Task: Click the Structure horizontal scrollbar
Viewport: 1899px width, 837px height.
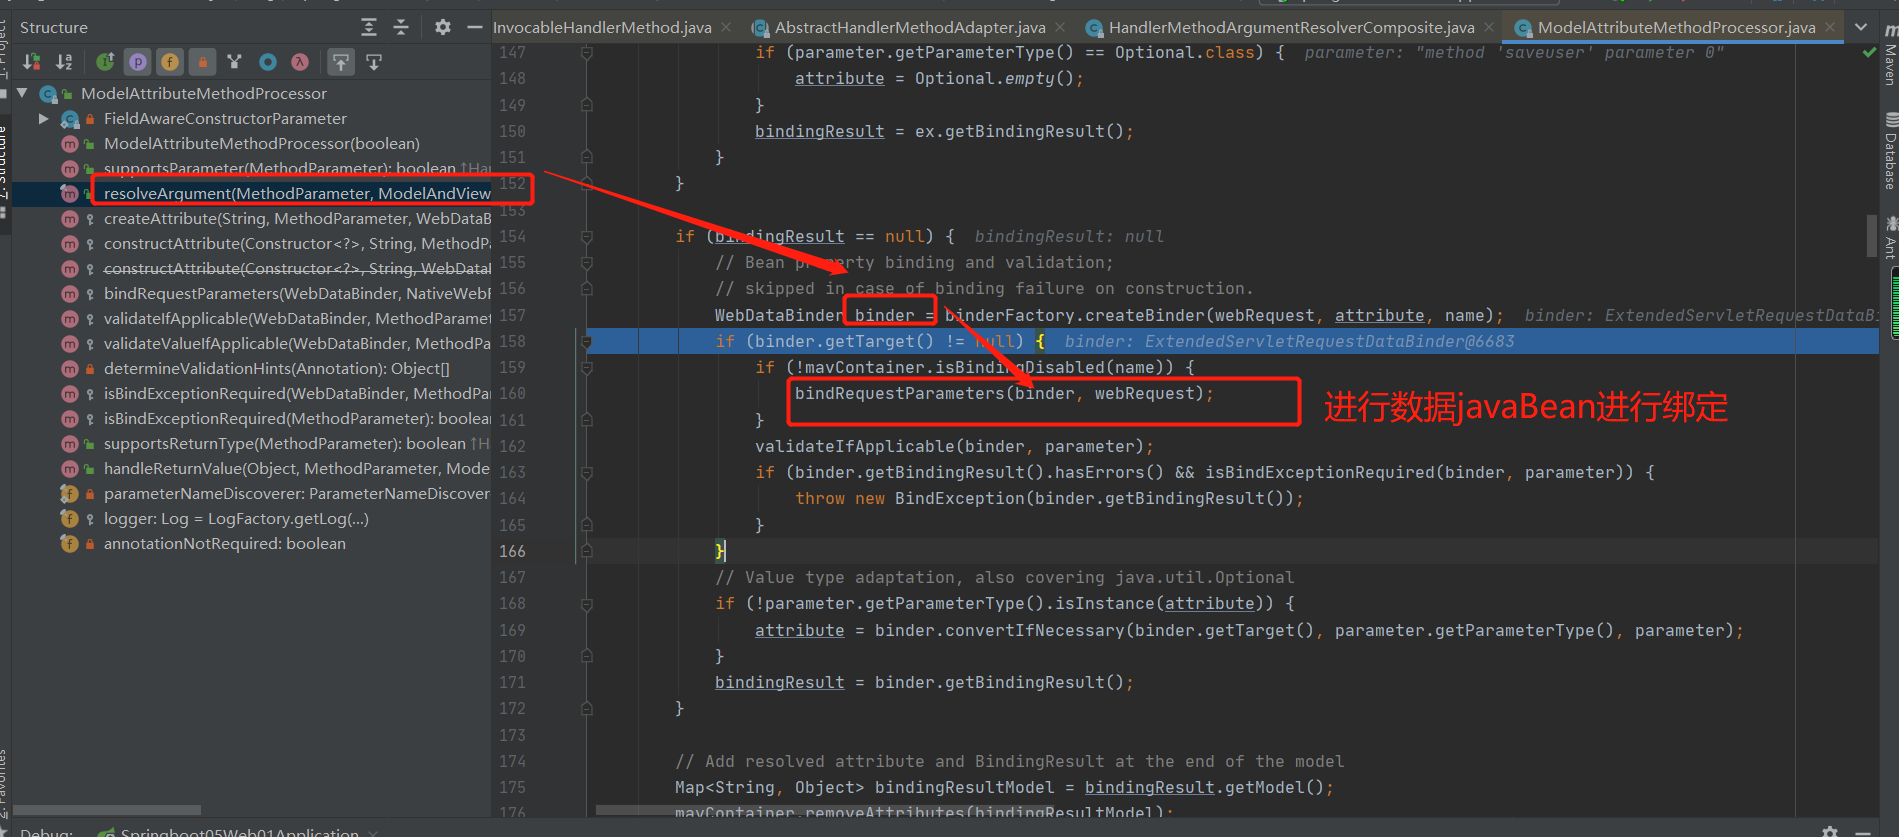Action: [x=107, y=809]
